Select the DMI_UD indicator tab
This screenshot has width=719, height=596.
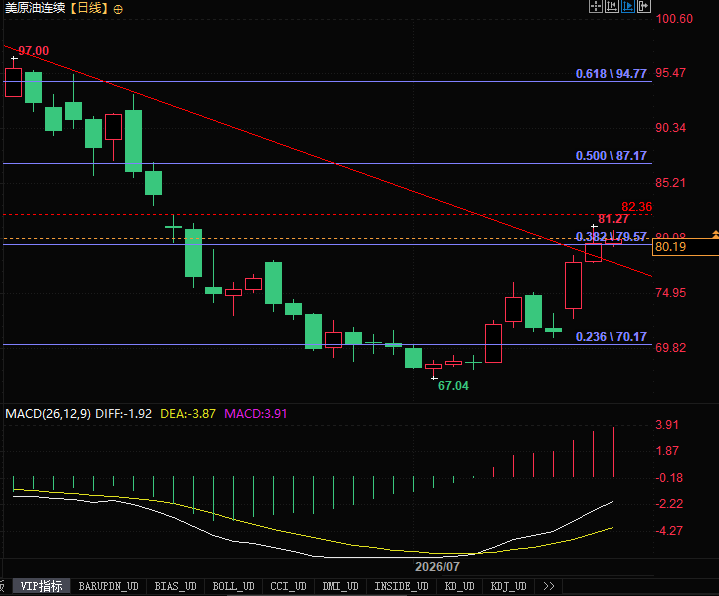340,586
